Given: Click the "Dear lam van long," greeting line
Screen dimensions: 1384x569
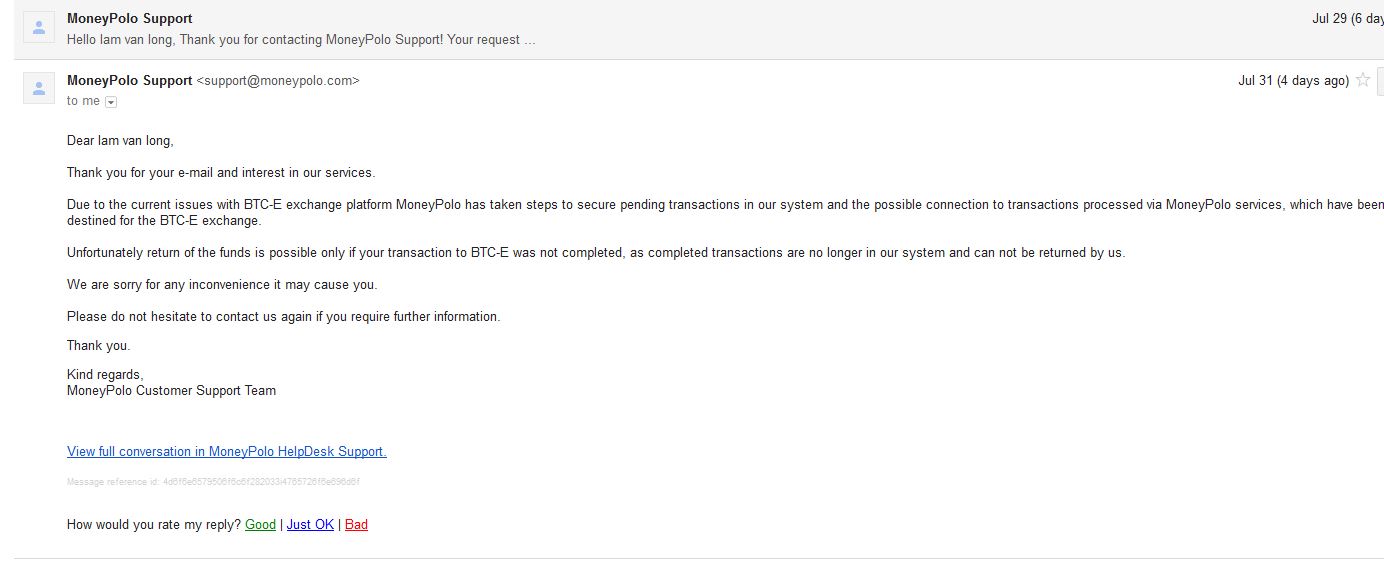Looking at the screenshot, I should pyautogui.click(x=120, y=141).
